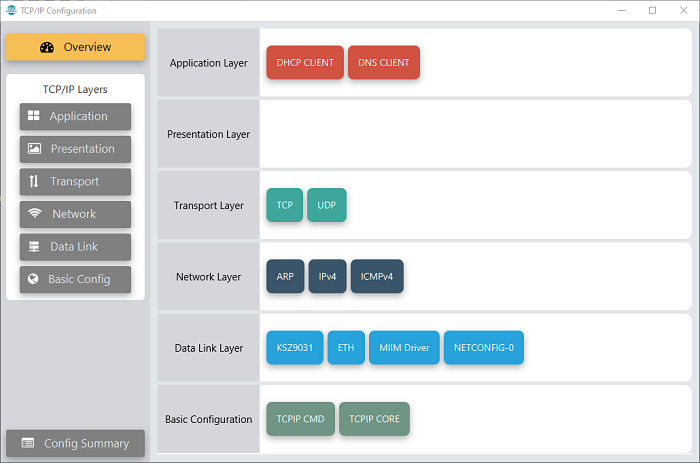The image size is (700, 463).
Task: Close the TCP/IP Configuration window
Action: 683,10
